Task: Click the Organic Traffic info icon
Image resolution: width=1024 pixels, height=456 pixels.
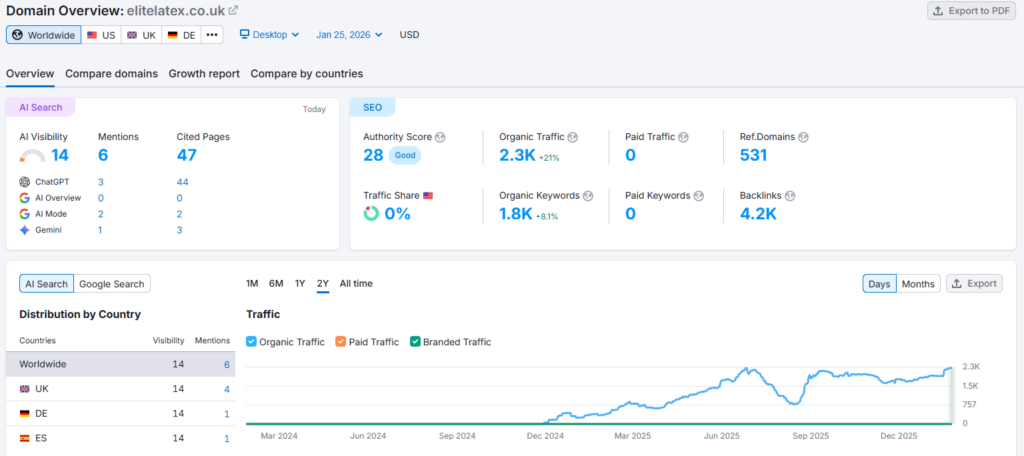Action: [x=572, y=137]
